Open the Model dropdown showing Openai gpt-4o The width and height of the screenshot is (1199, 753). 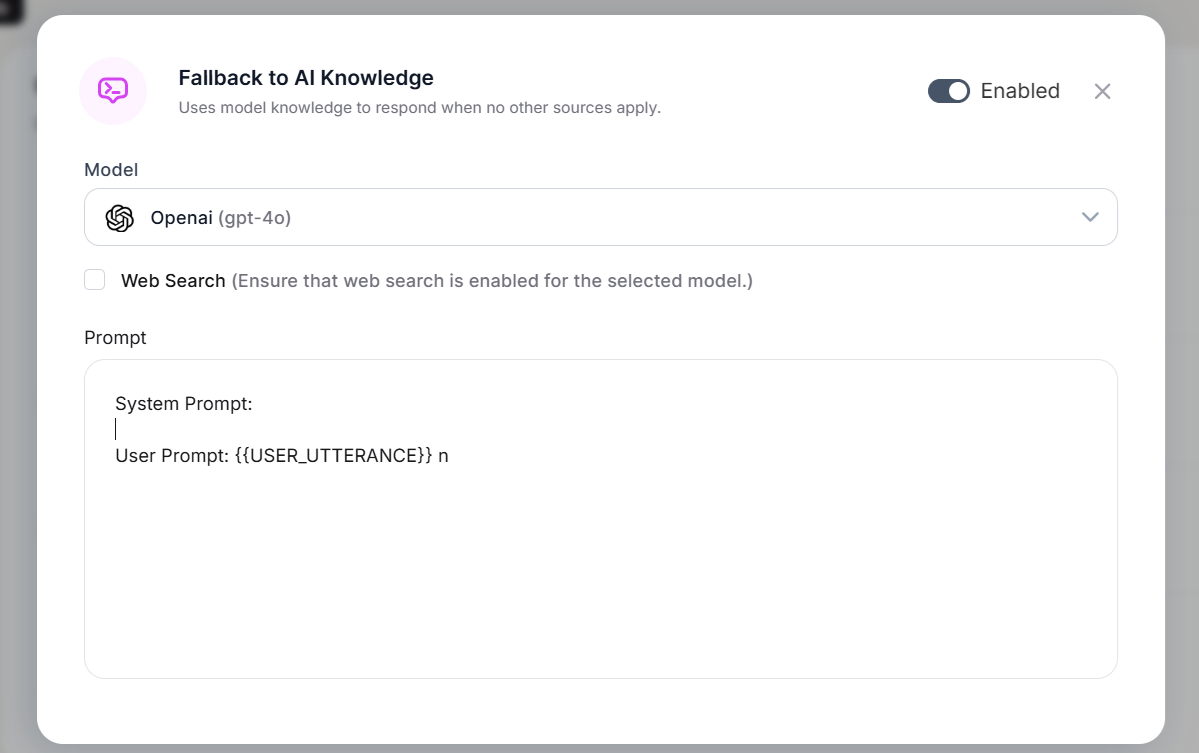(x=600, y=217)
